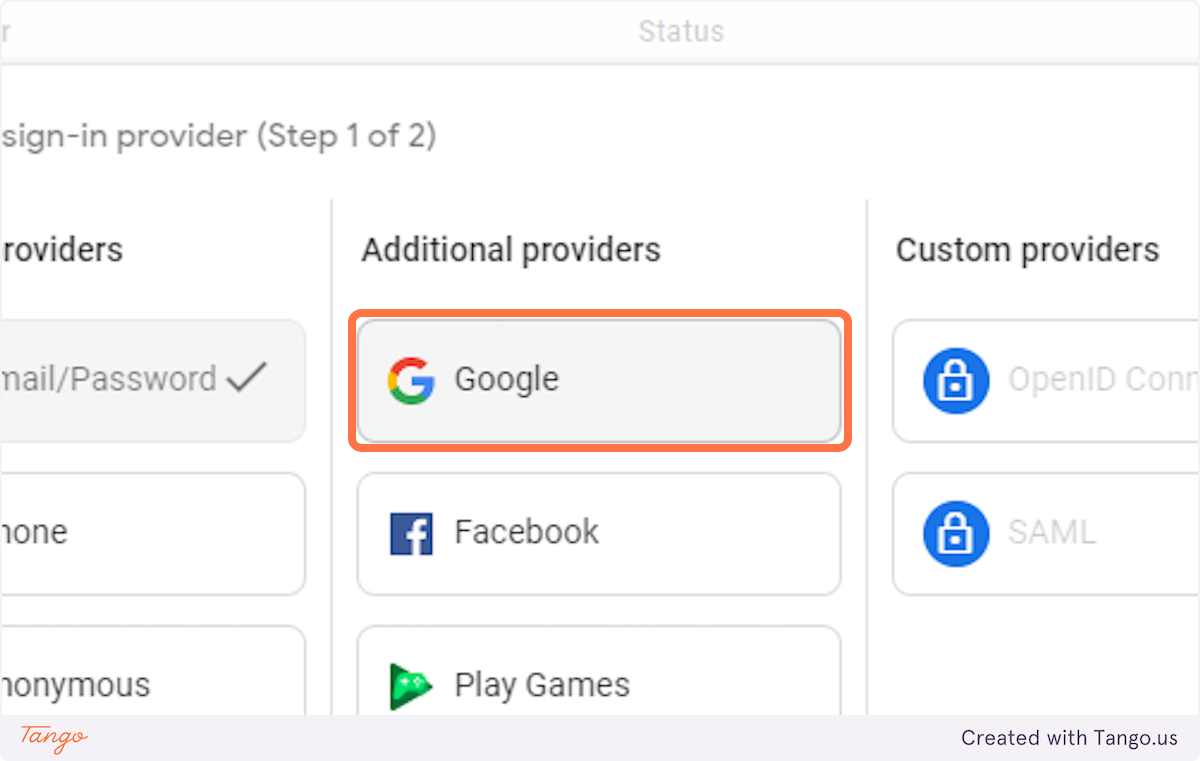
Task: Choose the Facebook provider option
Action: pyautogui.click(x=599, y=534)
